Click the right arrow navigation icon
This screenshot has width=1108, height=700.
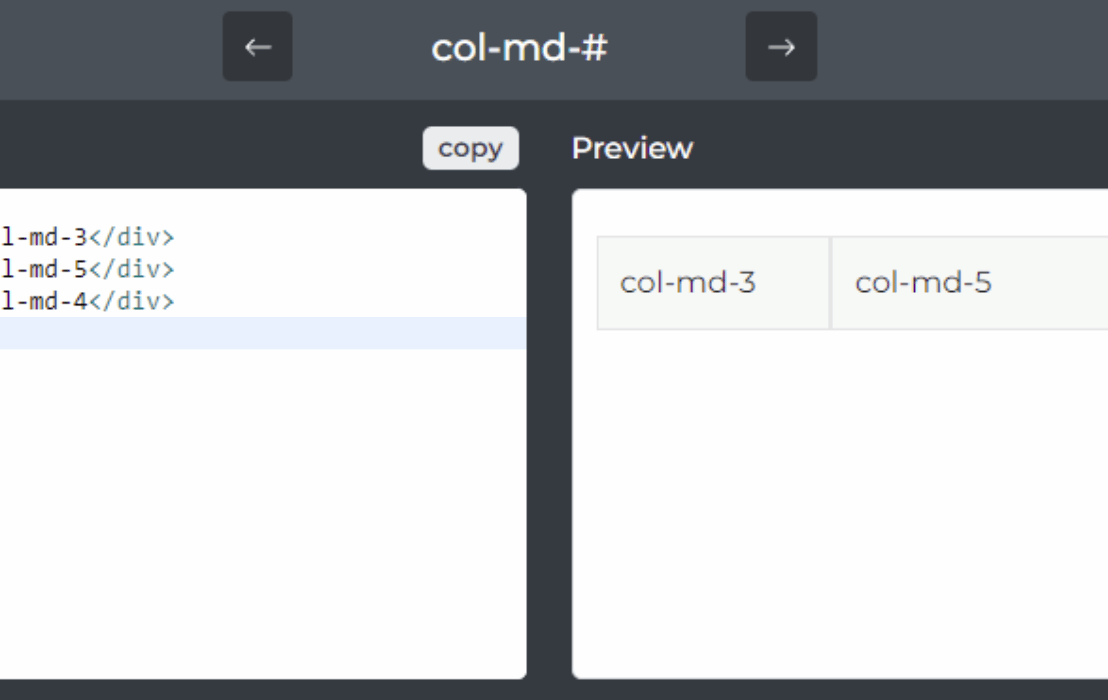point(781,45)
